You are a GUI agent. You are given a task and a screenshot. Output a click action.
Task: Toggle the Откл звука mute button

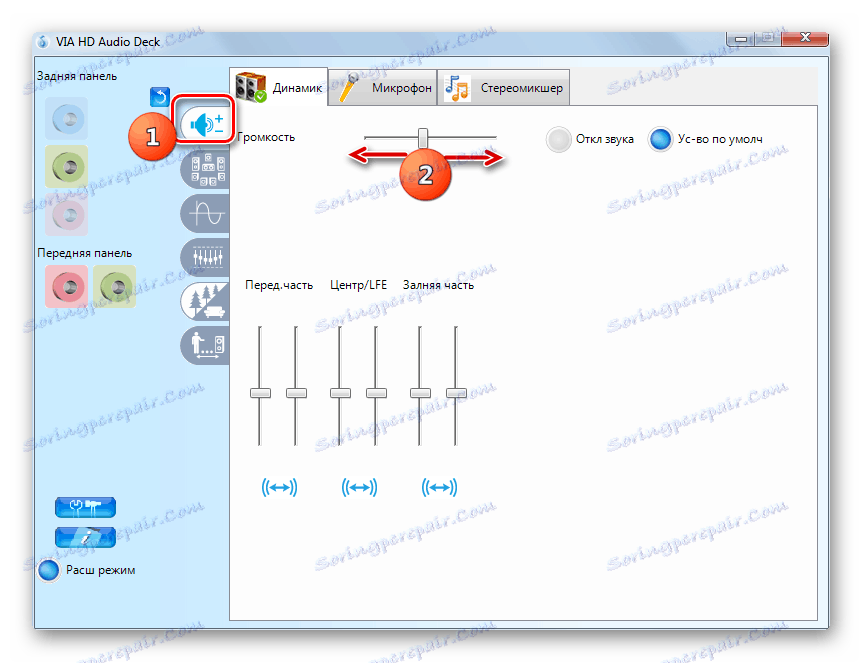click(x=558, y=139)
